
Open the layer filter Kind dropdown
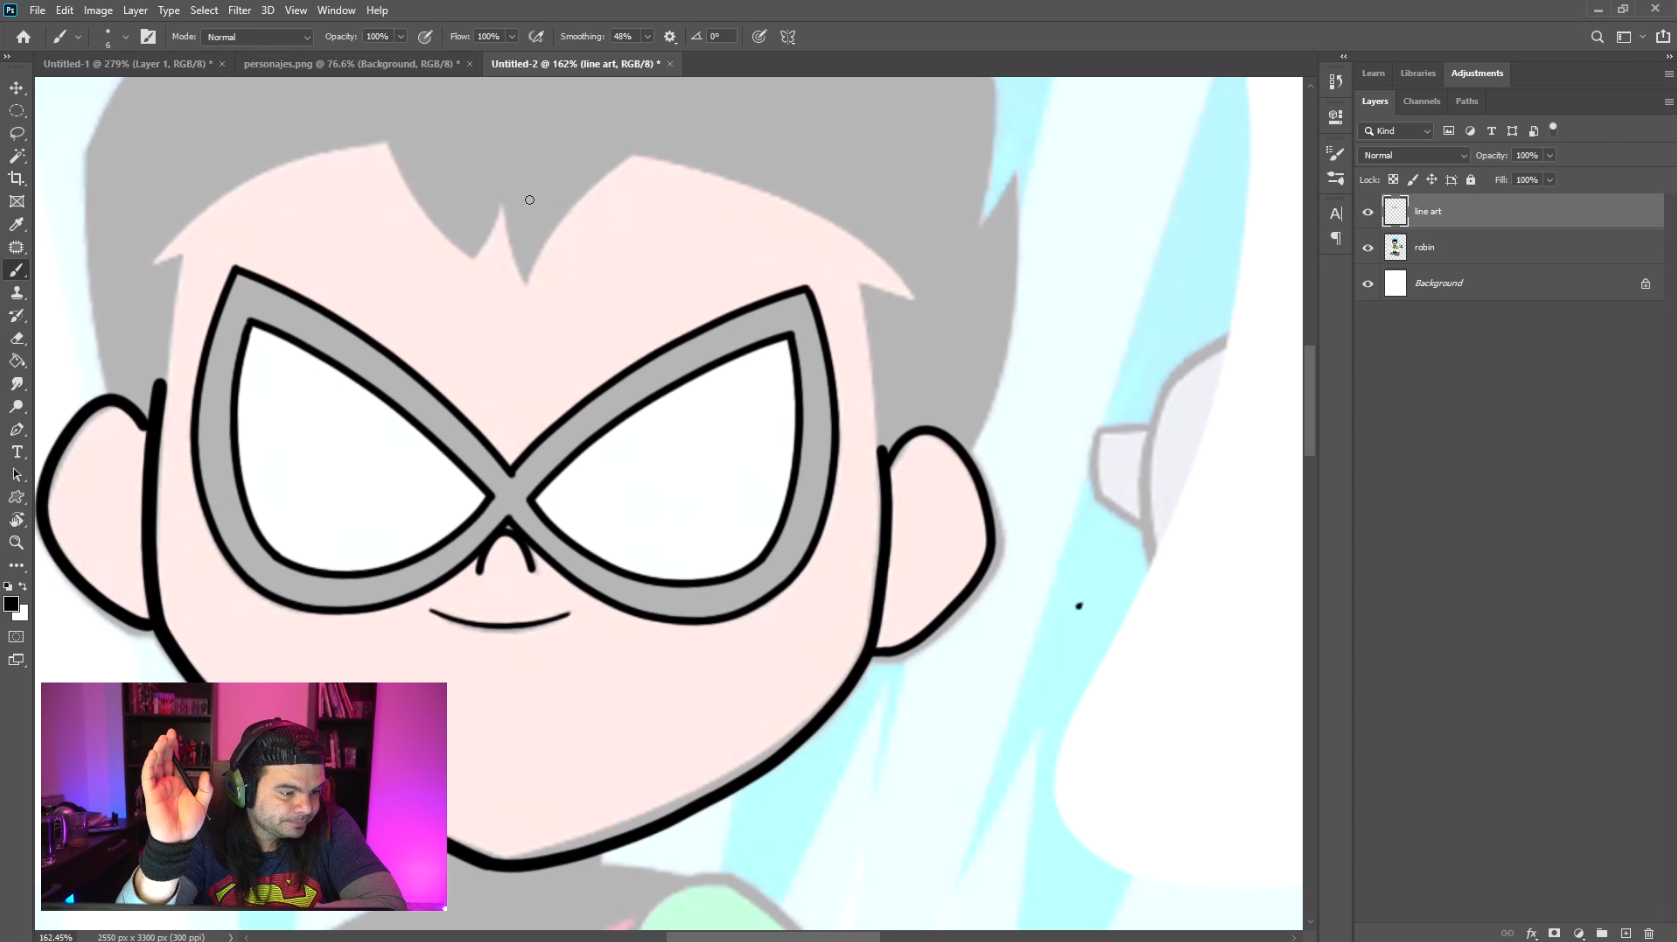coord(1397,131)
